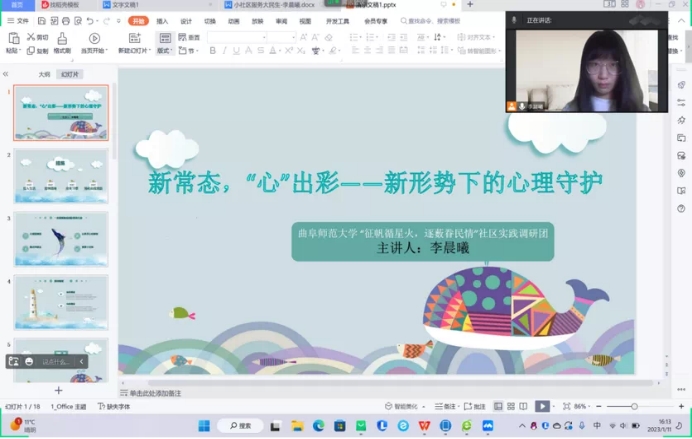Select slide 3 thumbnail in the panel
Image resolution: width=692 pixels, height=439 pixels.
61,238
